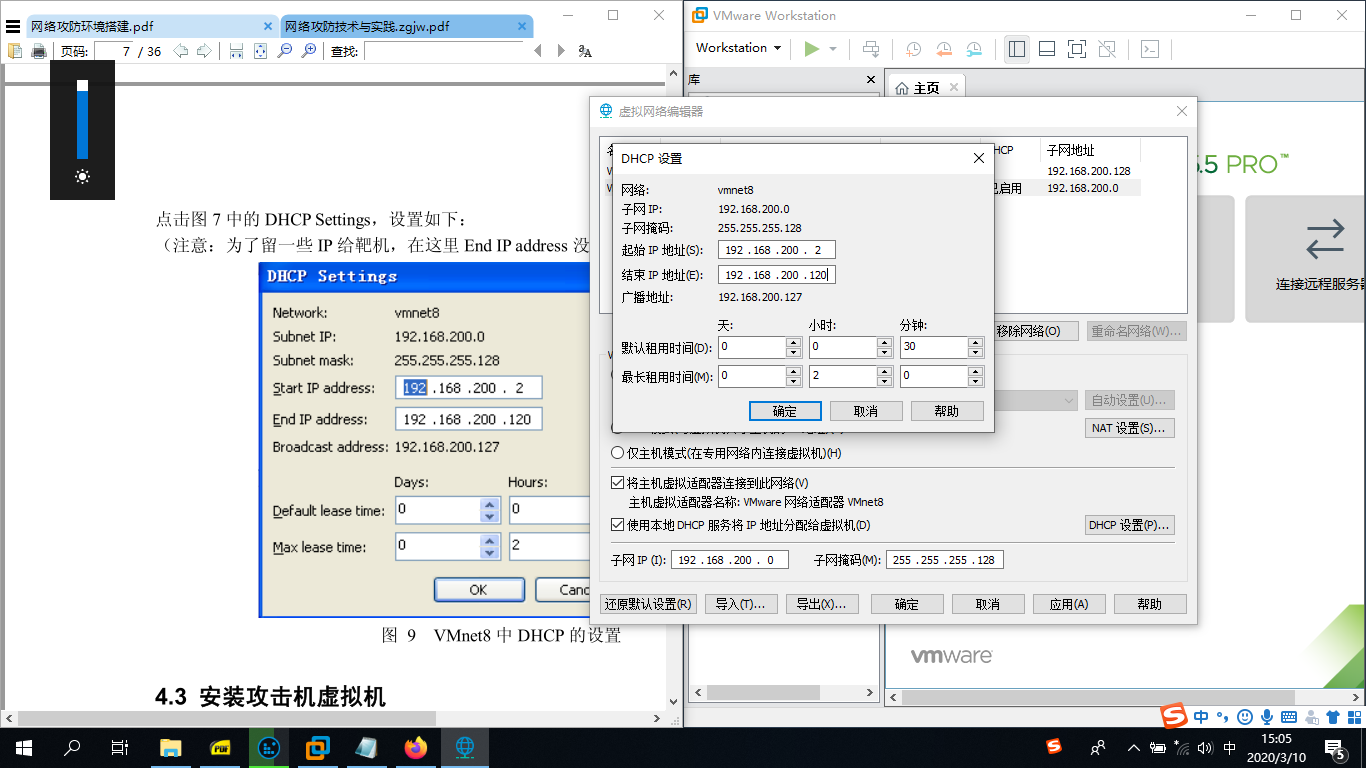Viewport: 1366px width, 768px height.
Task: Click the 子网 IP field in network editor
Action: pyautogui.click(x=730, y=560)
